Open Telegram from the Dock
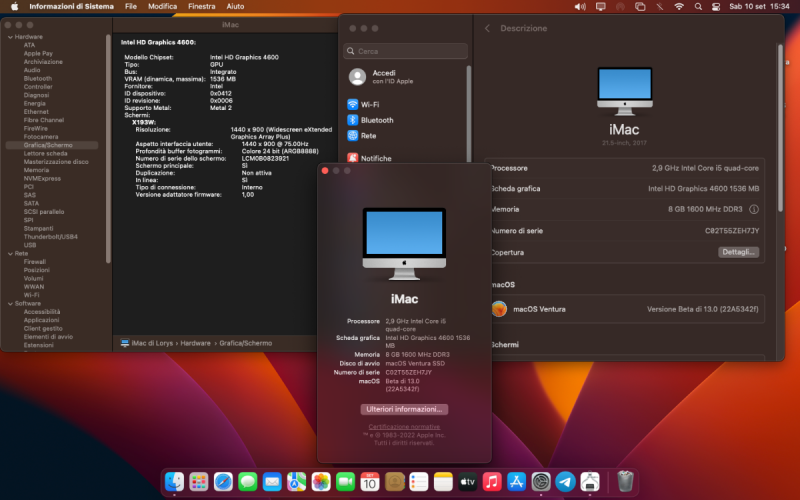Screen dimensions: 800x500 point(565,481)
